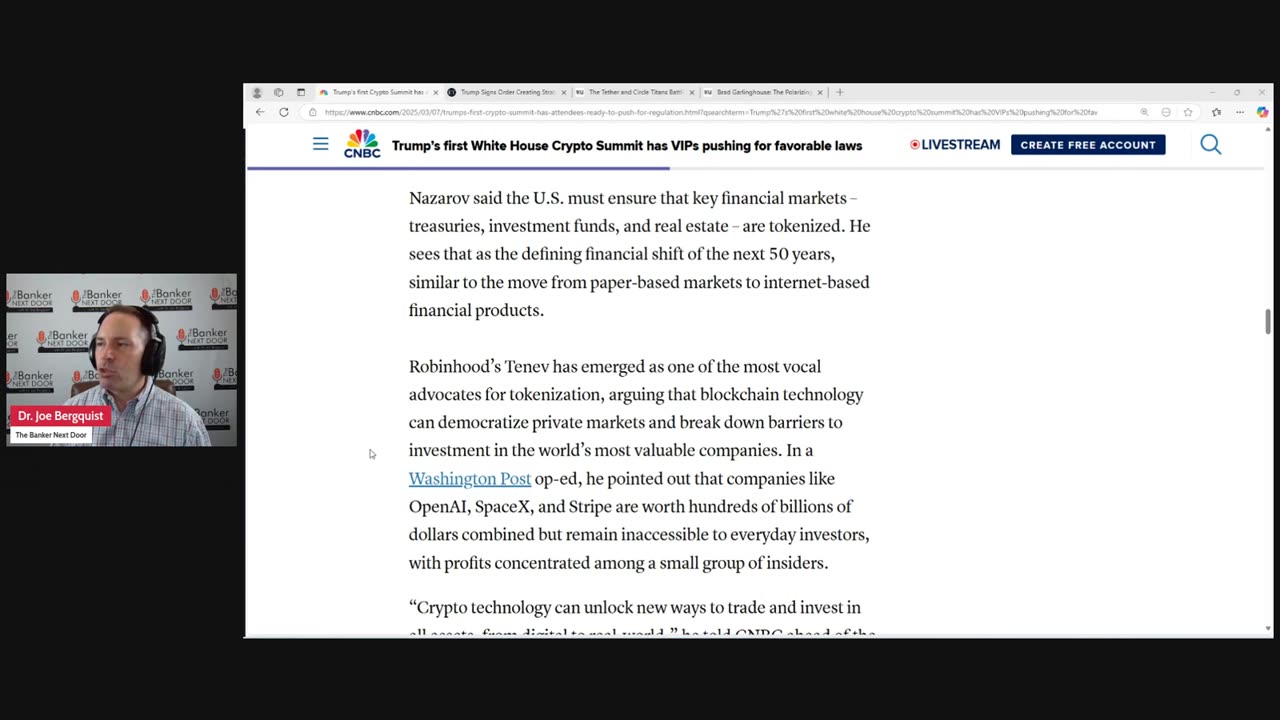Open the workspaces icon in the tab strip

coord(279,92)
